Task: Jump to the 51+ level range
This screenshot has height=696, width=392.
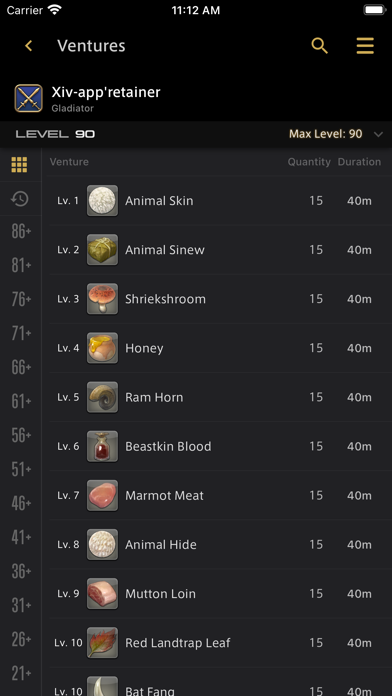Action: 21,469
